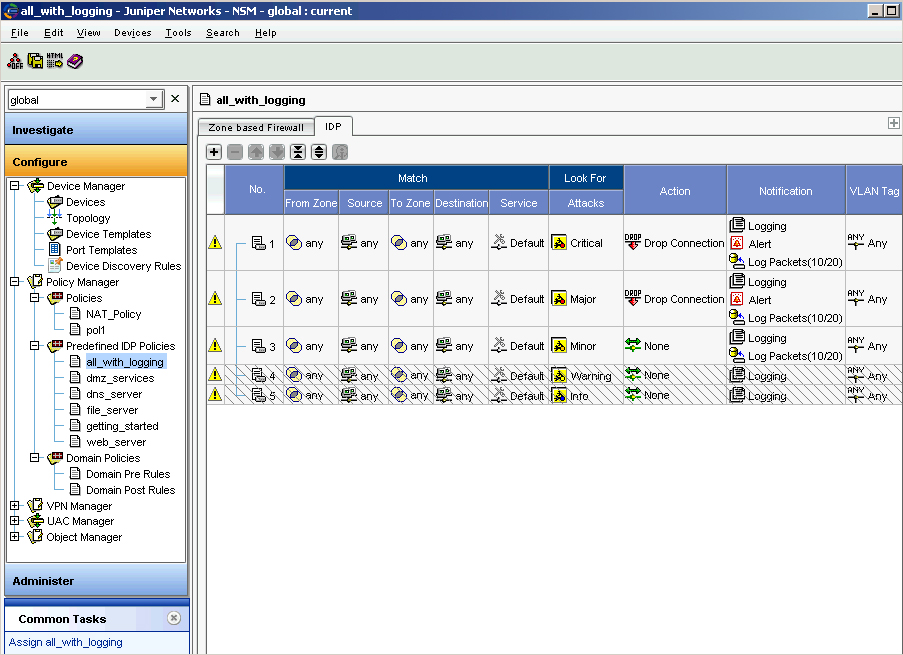Screen dimensions: 903x655
Task: Click the Add rule plus icon
Action: pyautogui.click(x=214, y=152)
